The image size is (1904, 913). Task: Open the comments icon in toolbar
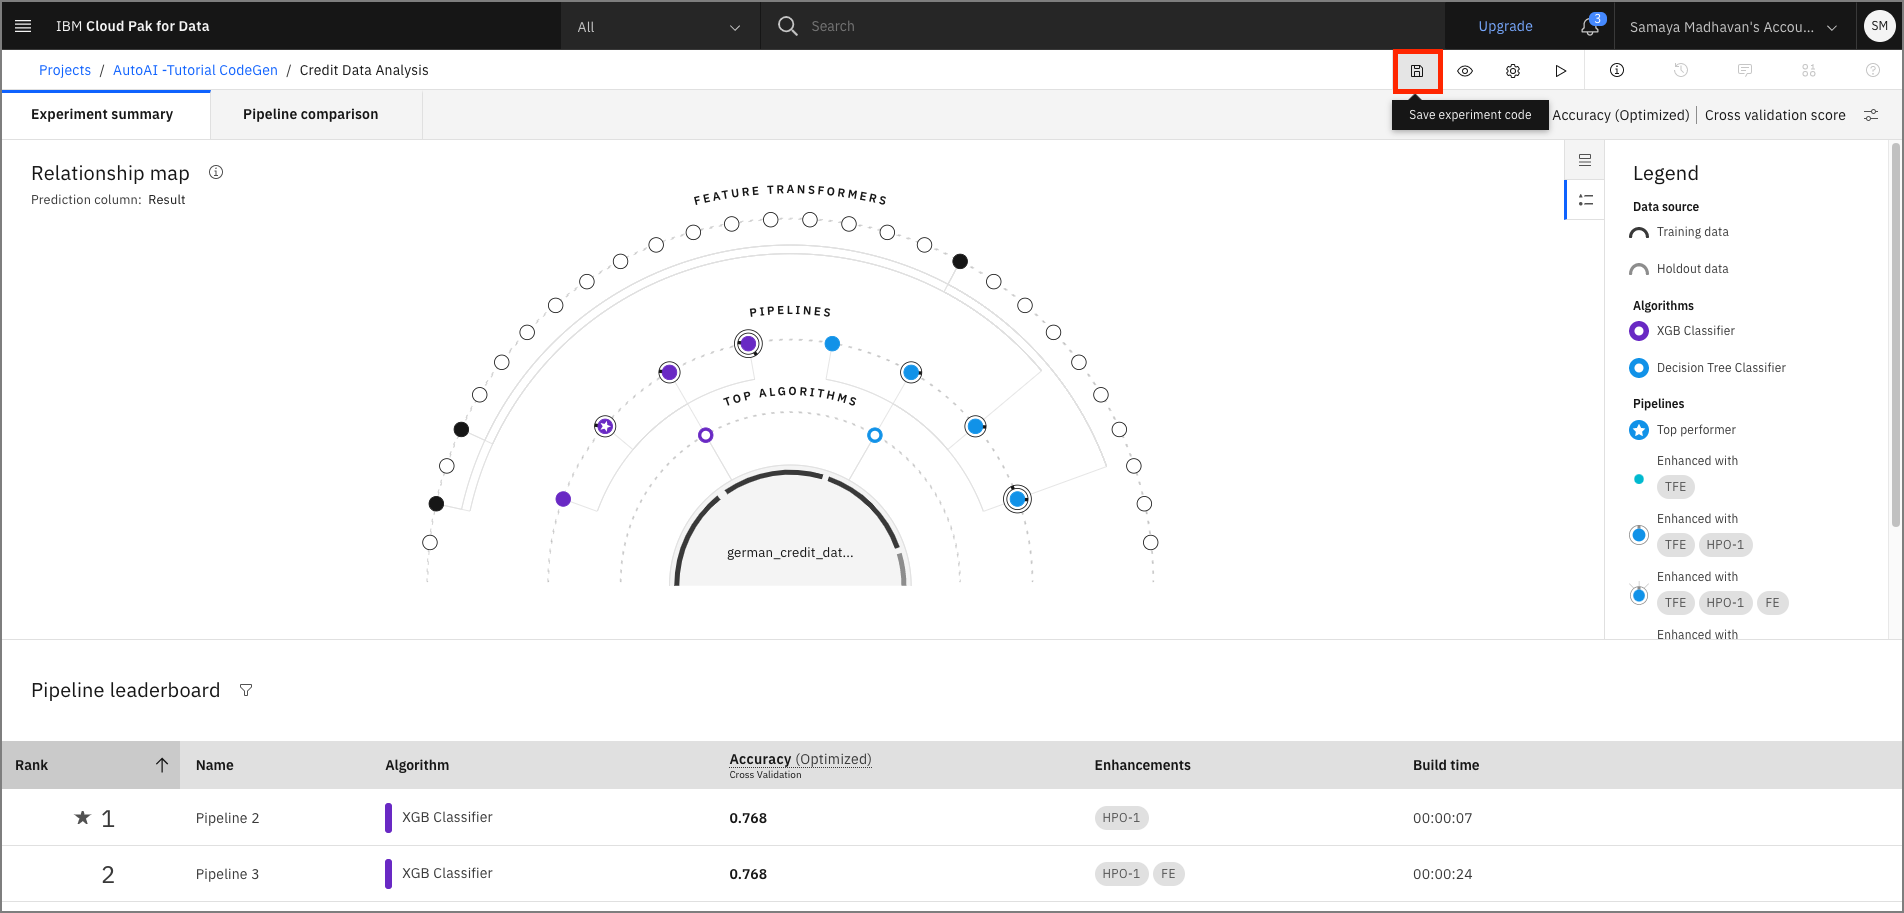(1745, 70)
